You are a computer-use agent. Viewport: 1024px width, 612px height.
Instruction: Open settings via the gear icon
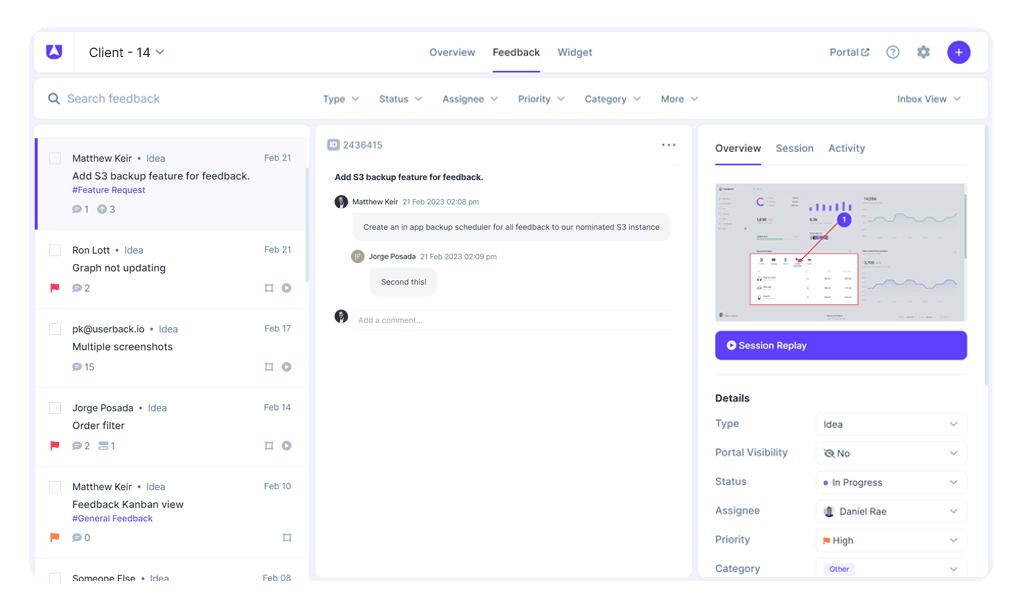coord(923,52)
